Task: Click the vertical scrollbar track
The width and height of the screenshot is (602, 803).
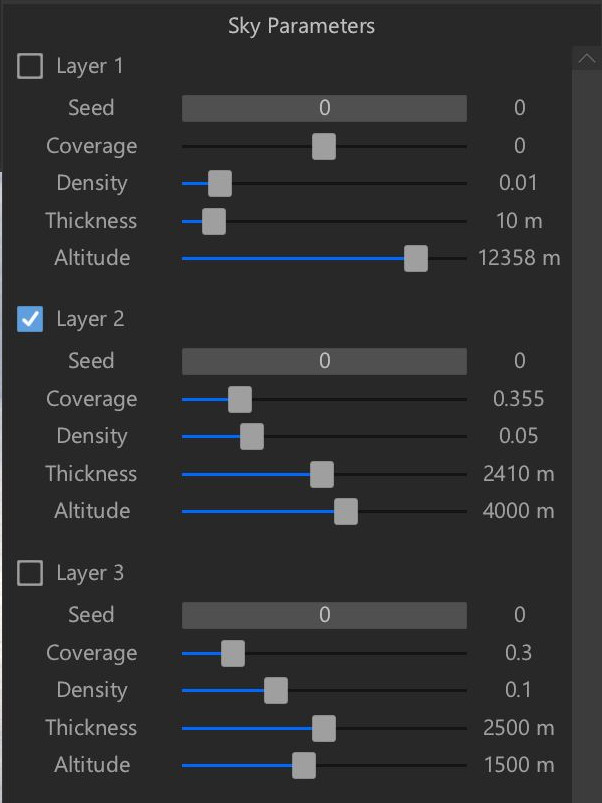Action: pos(587,435)
